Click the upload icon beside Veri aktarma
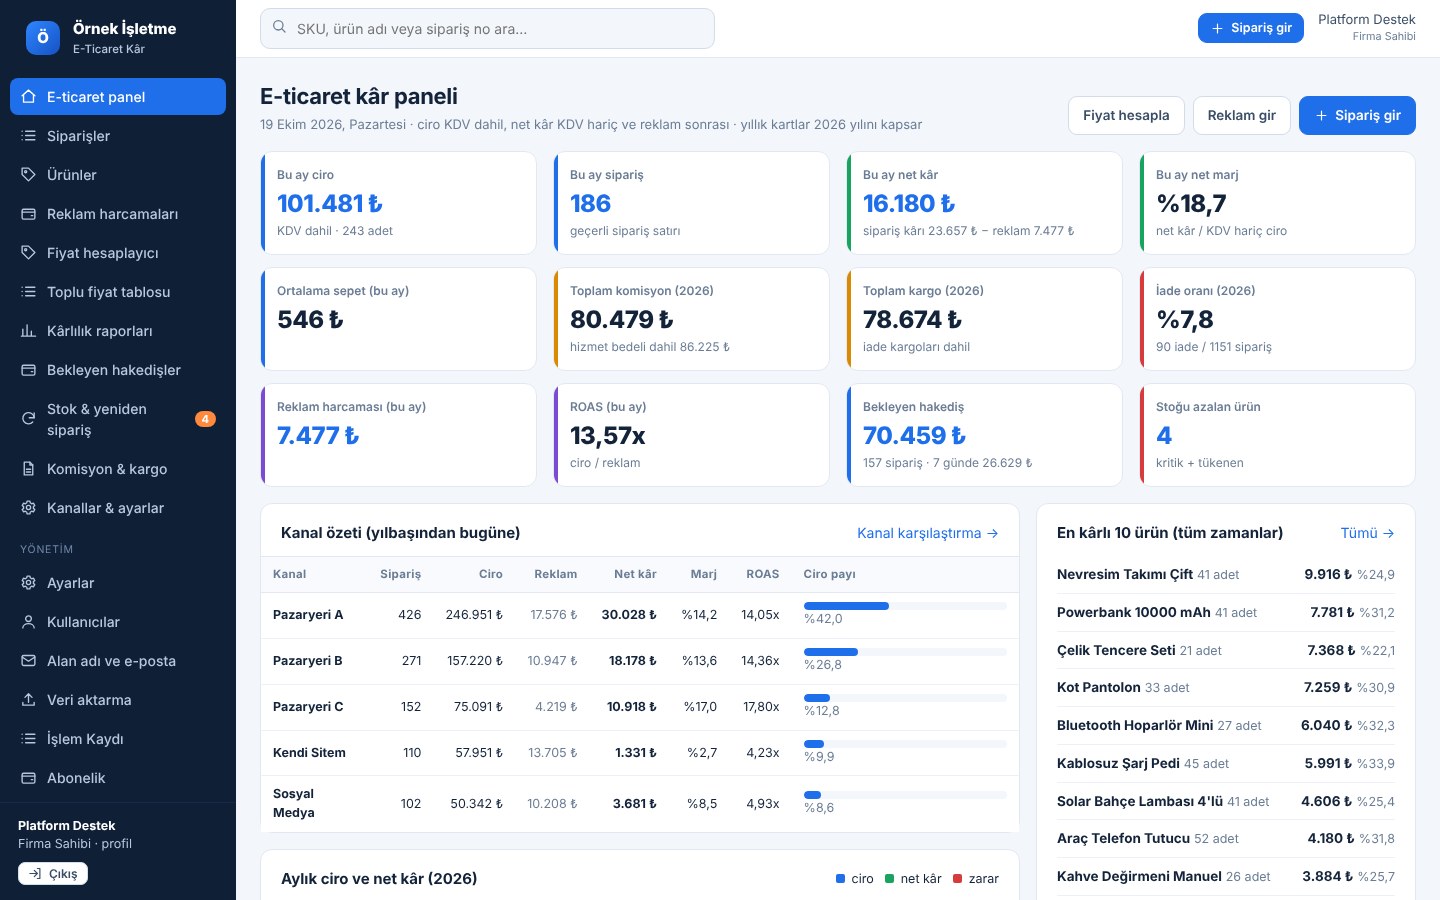Viewport: 1440px width, 900px height. click(28, 700)
